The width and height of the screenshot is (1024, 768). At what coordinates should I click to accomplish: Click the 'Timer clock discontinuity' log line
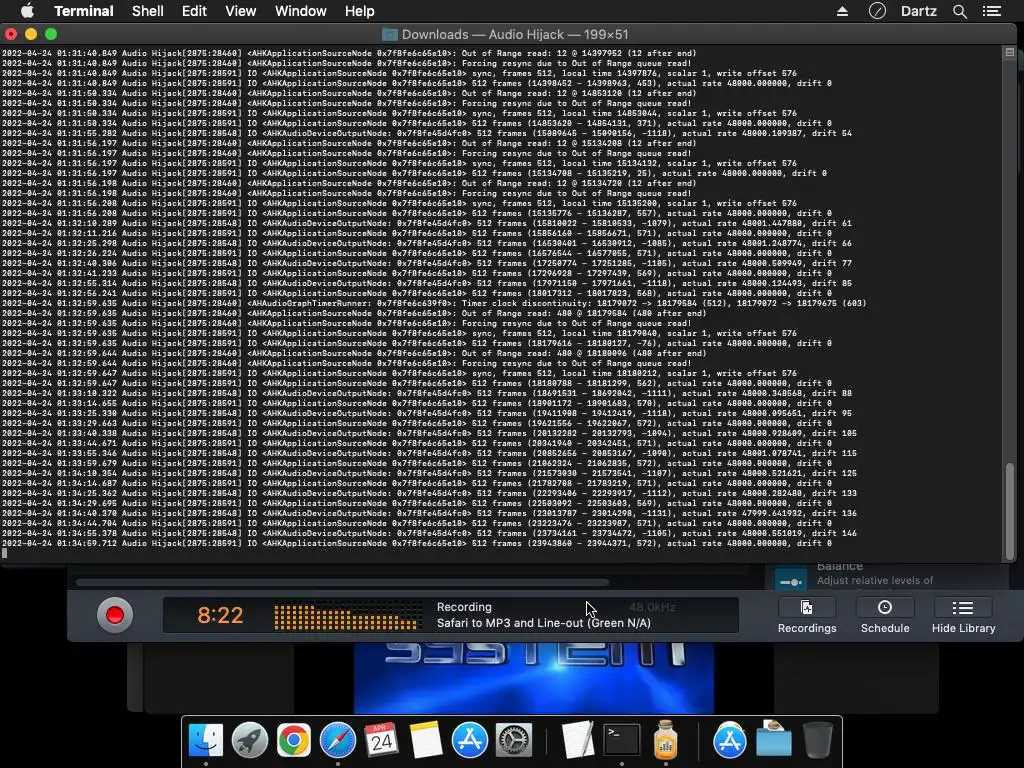[x=434, y=303]
